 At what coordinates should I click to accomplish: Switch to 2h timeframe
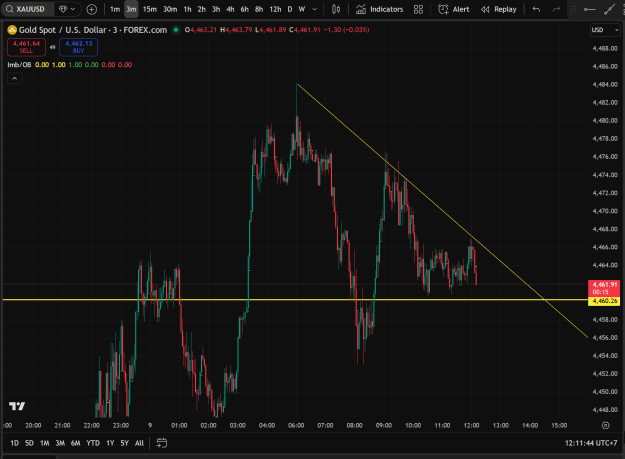(x=202, y=9)
